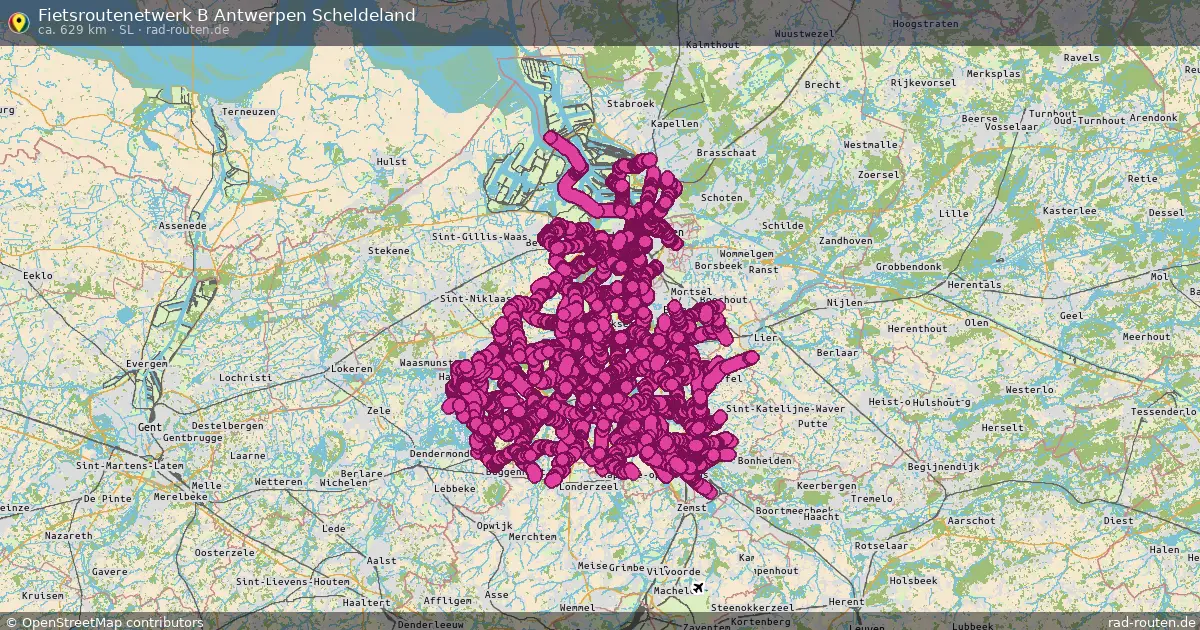Click the Schoten town label

722,198
